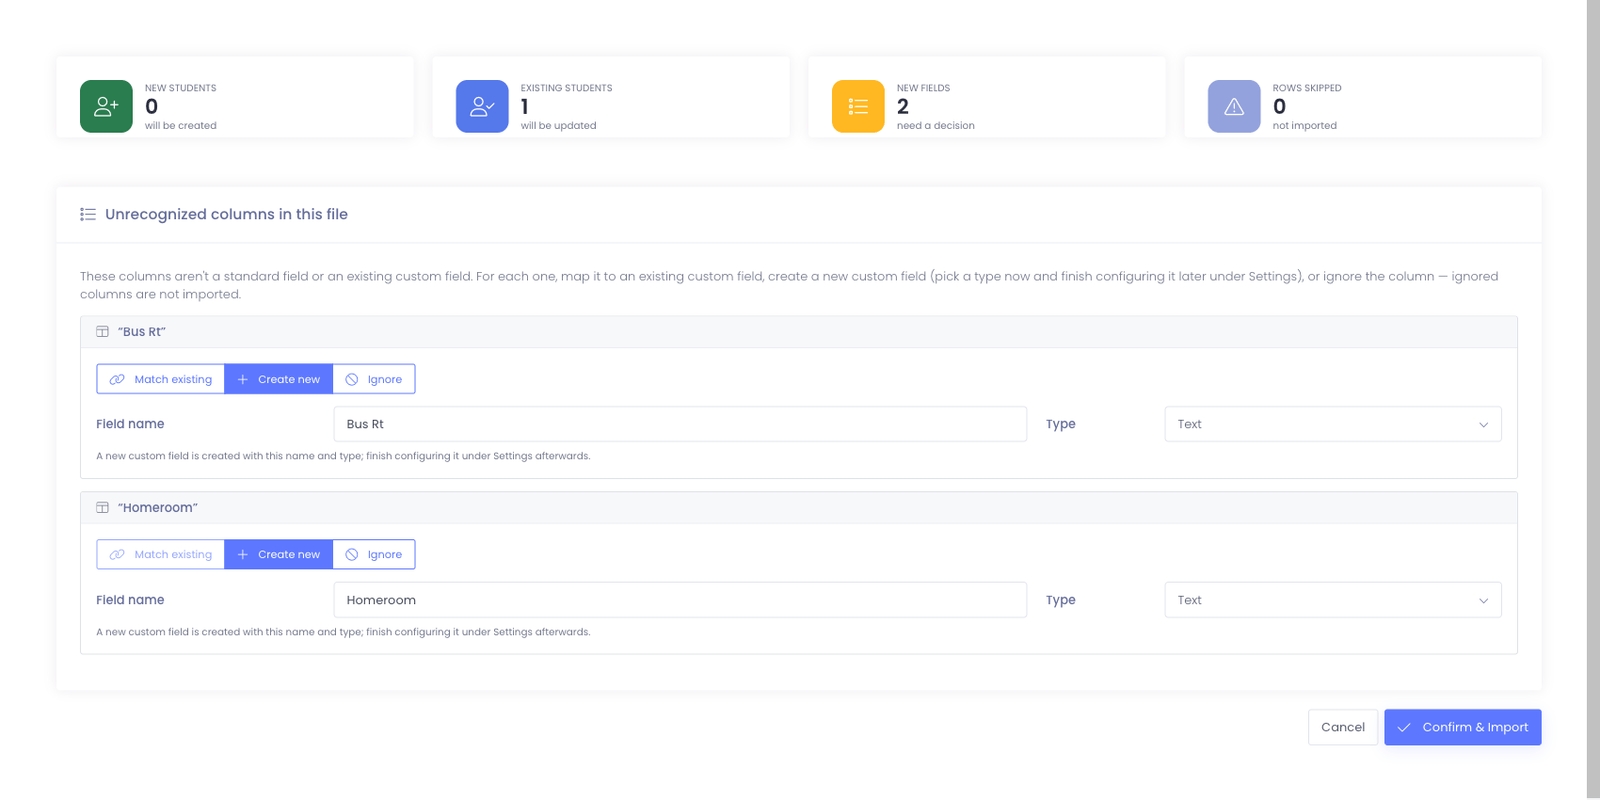Open the Type dropdown for Homeroom
The width and height of the screenshot is (1600, 800).
click(x=1333, y=600)
